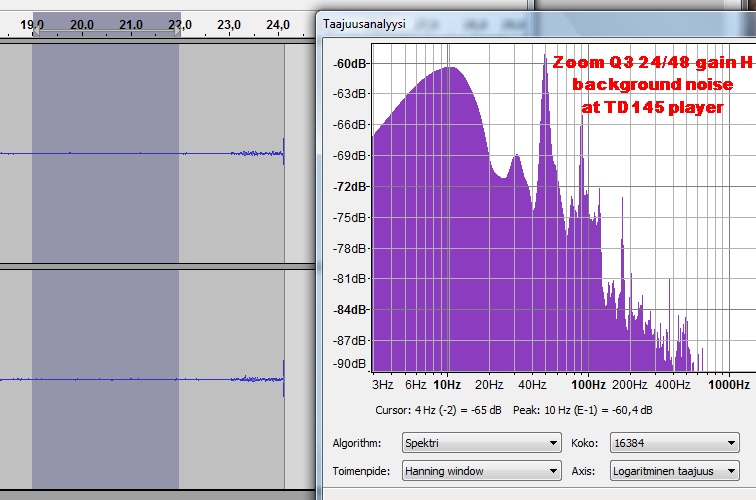This screenshot has height=500, width=756.
Task: Click the '-90dB' label on the vertical axis
Action: (x=350, y=364)
